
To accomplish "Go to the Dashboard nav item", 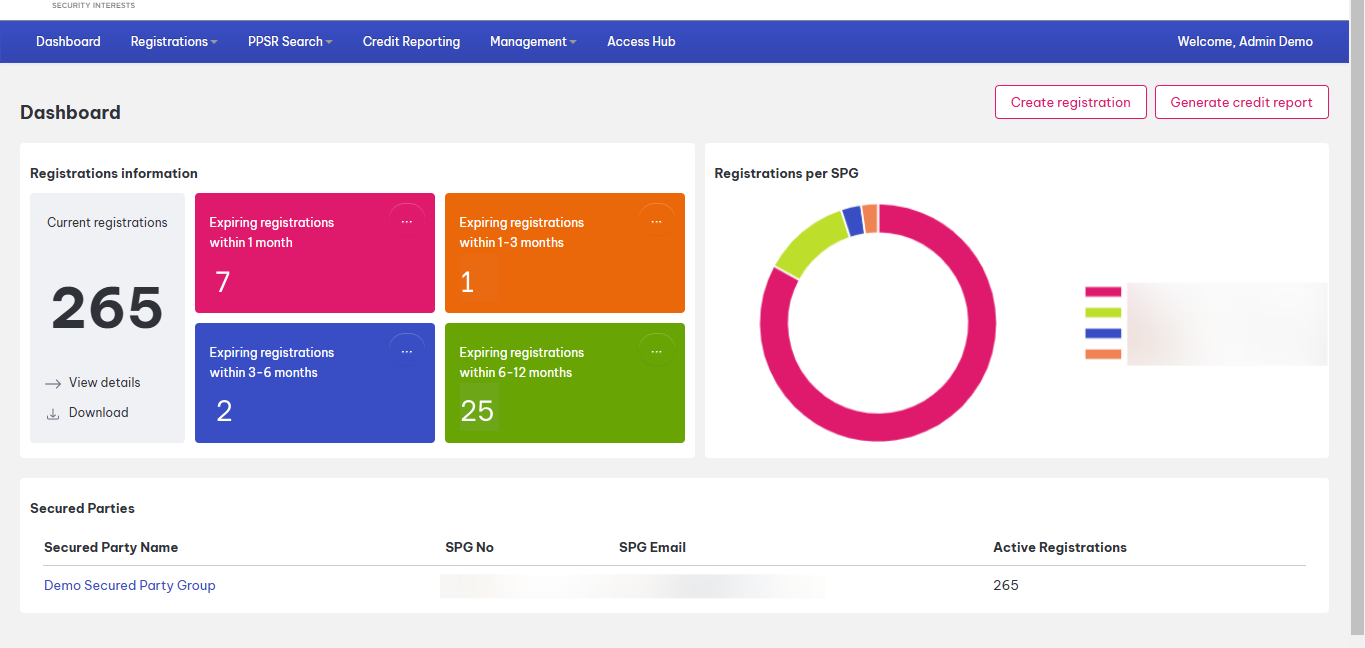I will [x=68, y=42].
